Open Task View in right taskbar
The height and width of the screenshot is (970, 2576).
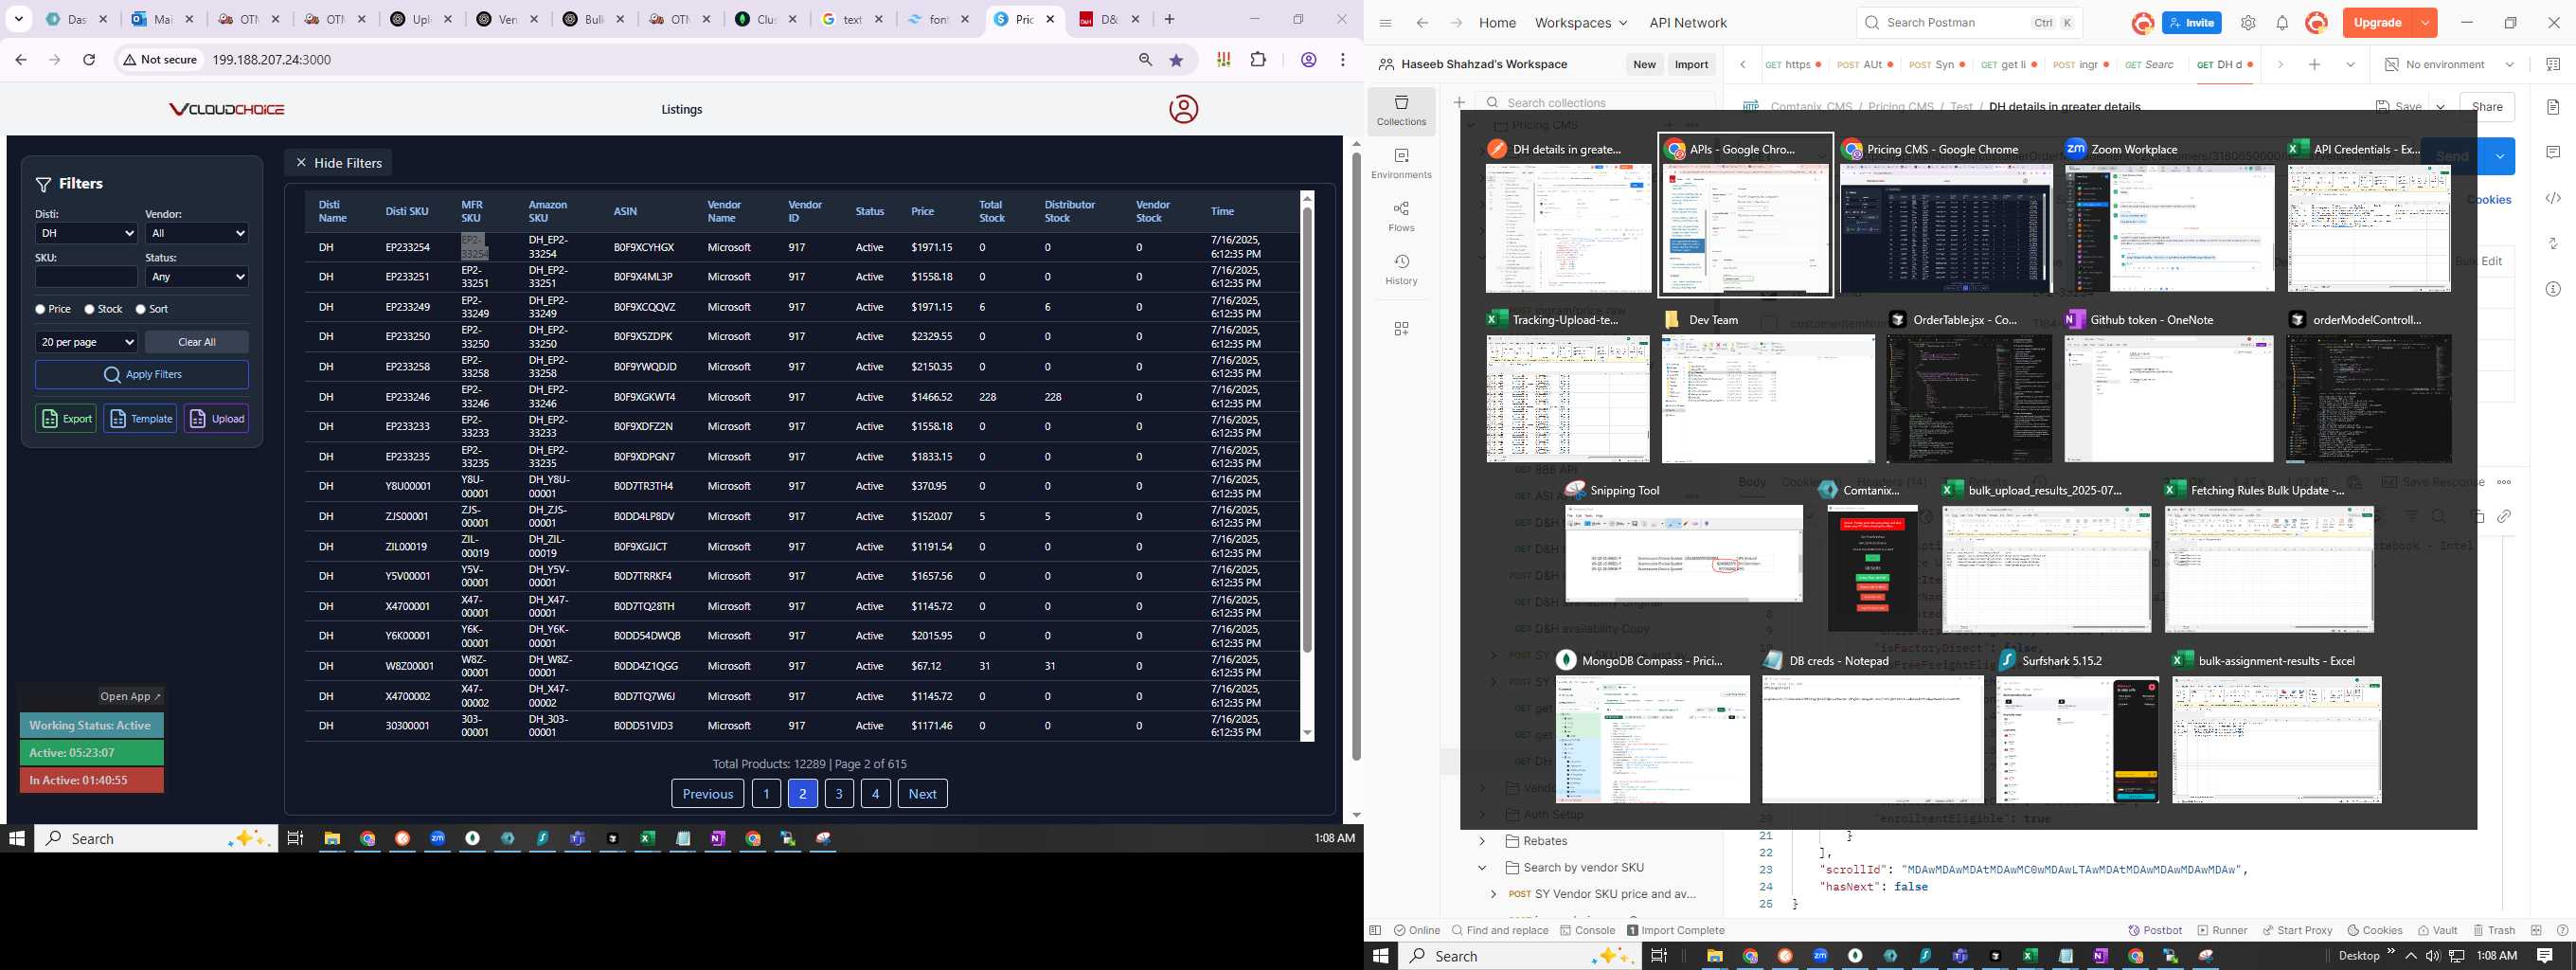1659,956
